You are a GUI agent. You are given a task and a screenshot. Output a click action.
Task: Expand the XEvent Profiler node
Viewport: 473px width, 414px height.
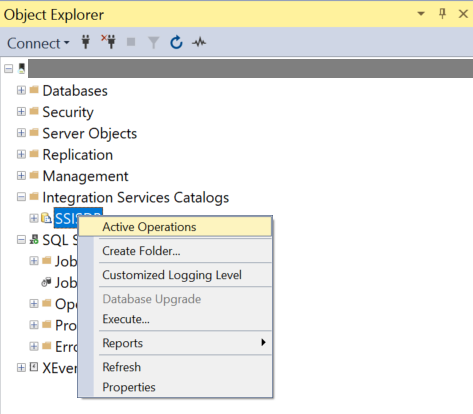(x=21, y=368)
